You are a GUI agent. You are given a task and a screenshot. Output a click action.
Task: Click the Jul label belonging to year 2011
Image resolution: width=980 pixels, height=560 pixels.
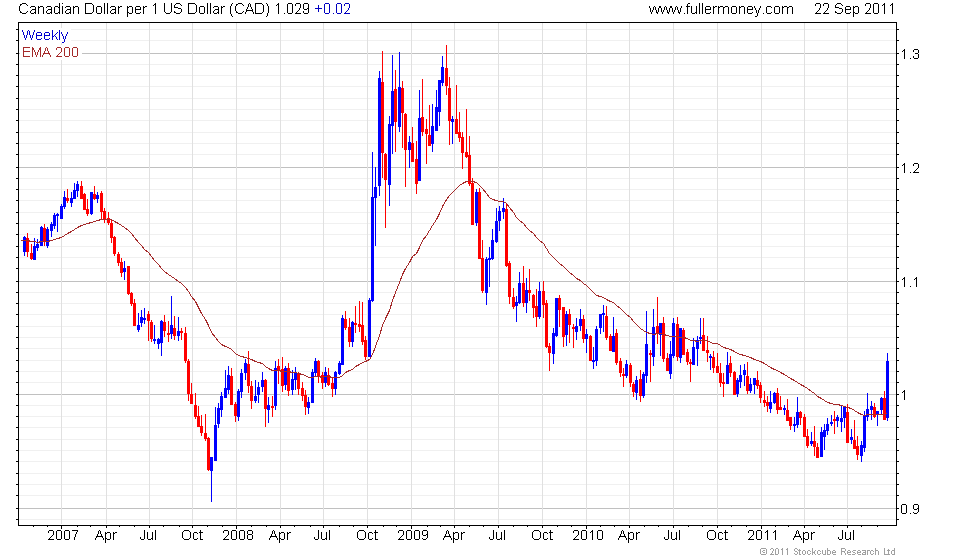(x=846, y=536)
